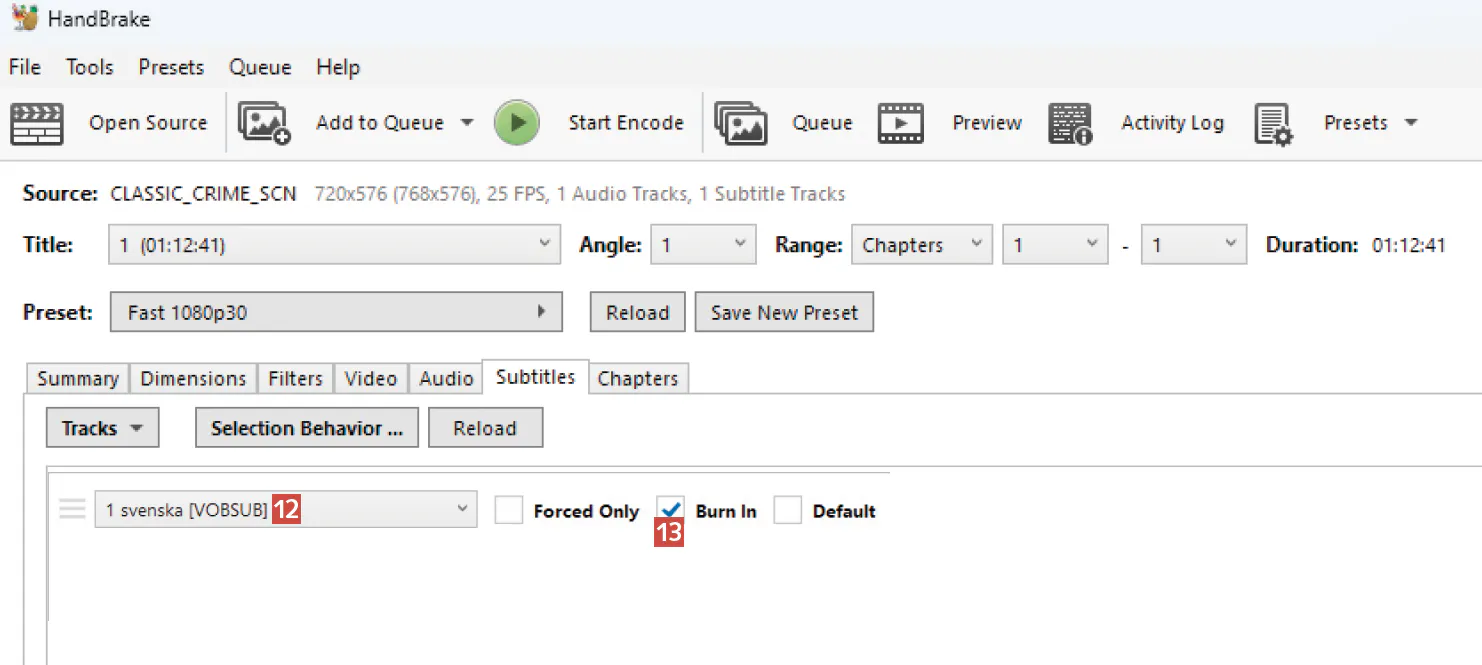This screenshot has width=1482, height=665.
Task: Open the svenska VOBSUB track dropdown
Action: coord(285,509)
